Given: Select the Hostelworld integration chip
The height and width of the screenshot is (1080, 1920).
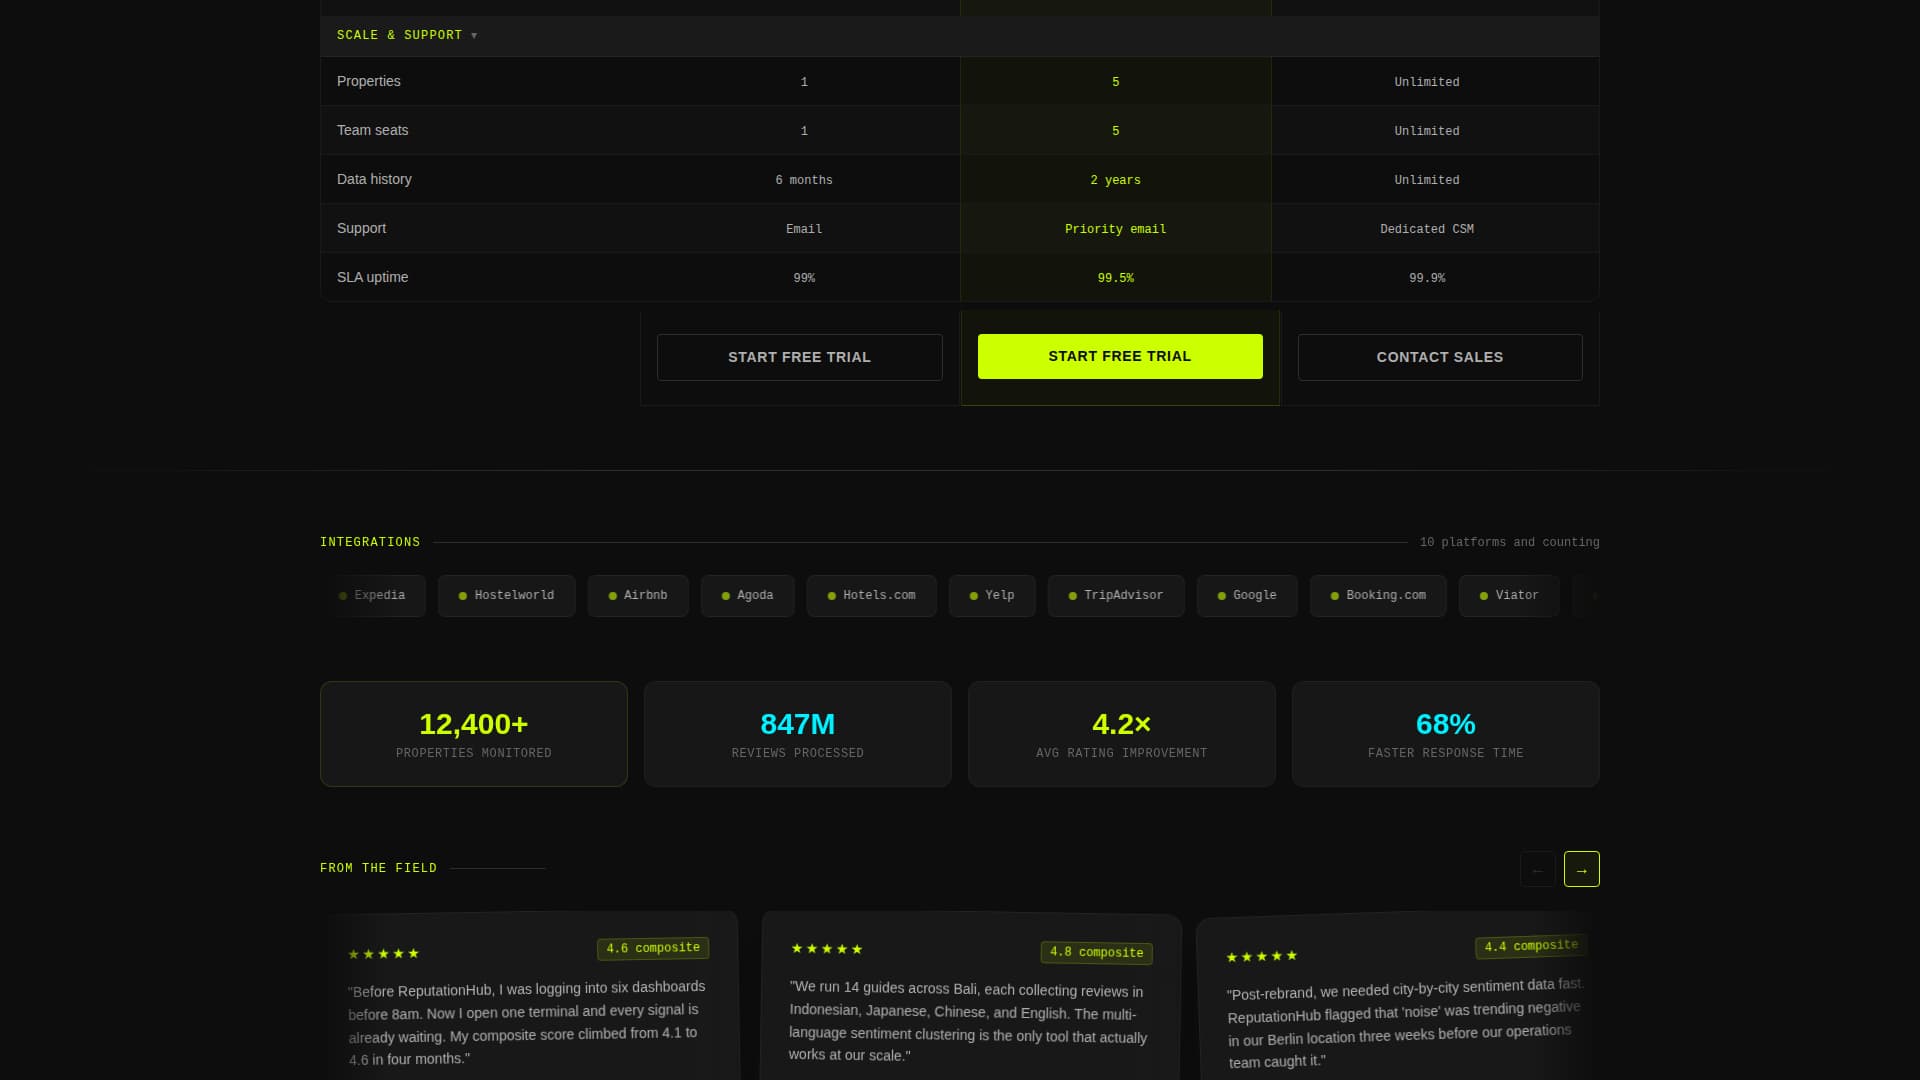Looking at the screenshot, I should coord(507,596).
